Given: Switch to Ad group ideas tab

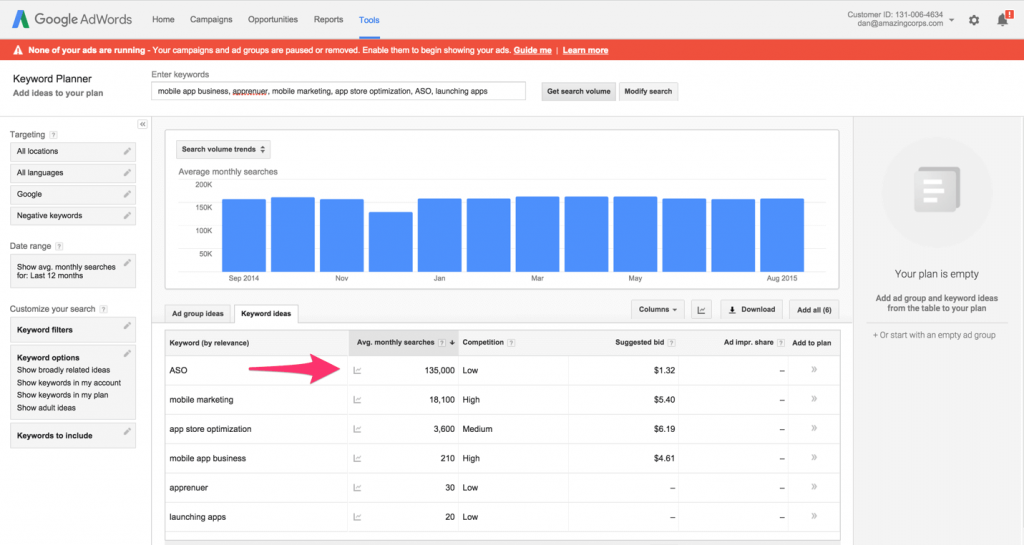Looking at the screenshot, I should pyautogui.click(x=198, y=313).
